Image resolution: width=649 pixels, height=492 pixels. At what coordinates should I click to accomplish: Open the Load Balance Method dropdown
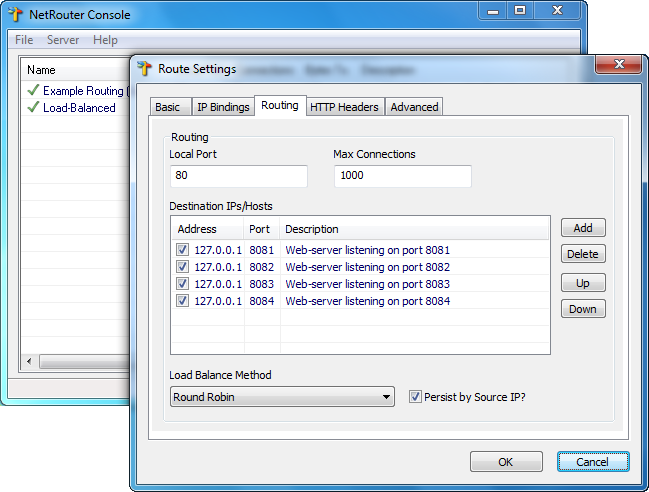282,397
